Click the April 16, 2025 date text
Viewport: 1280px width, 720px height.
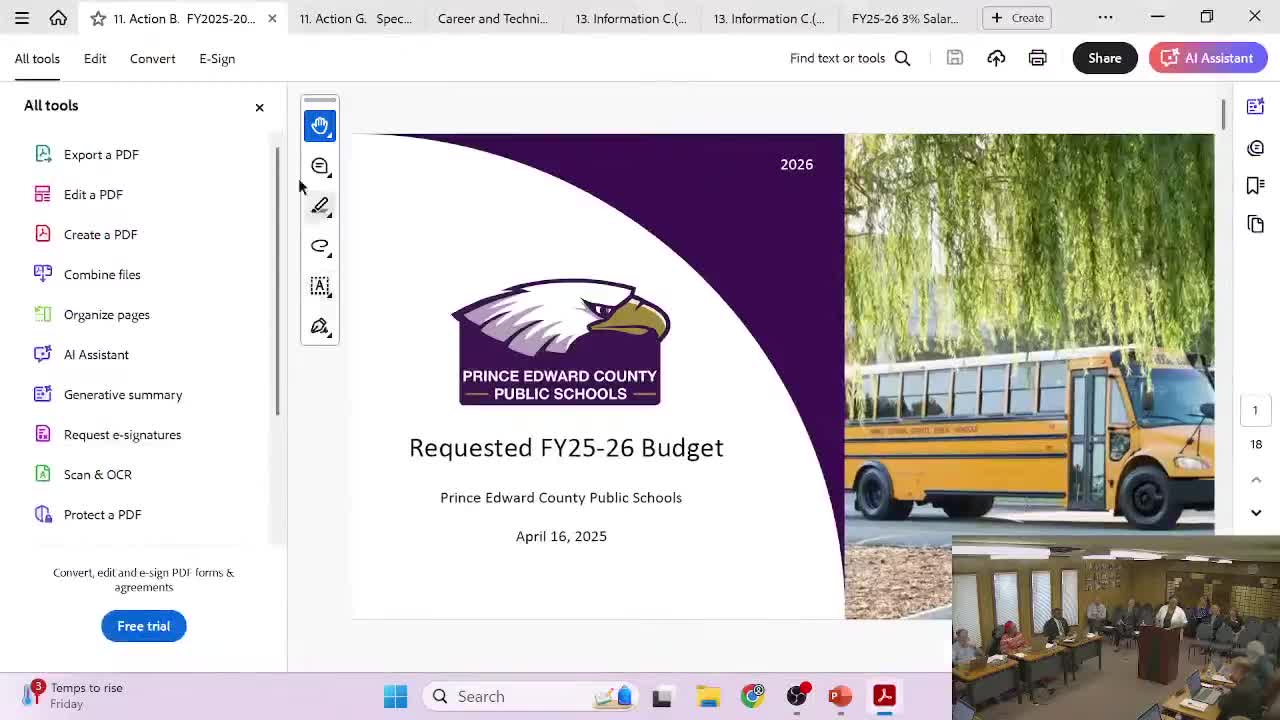tap(561, 536)
